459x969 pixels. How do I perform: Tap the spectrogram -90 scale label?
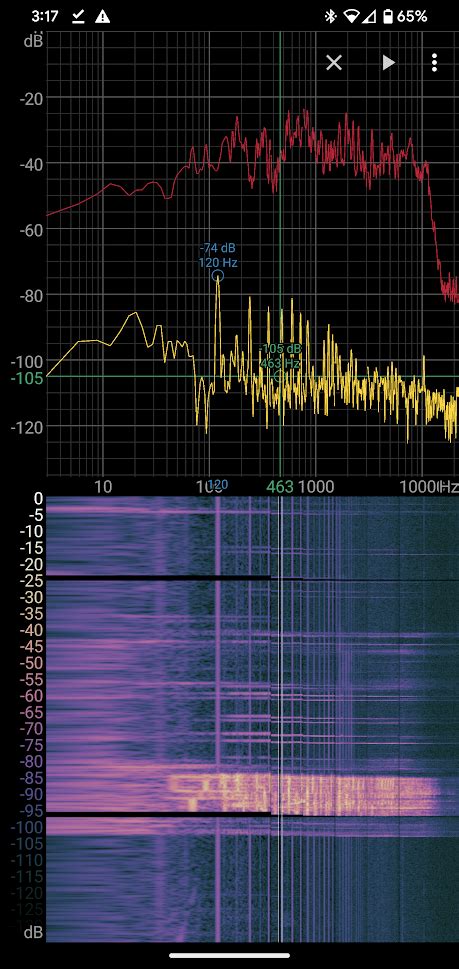31,794
